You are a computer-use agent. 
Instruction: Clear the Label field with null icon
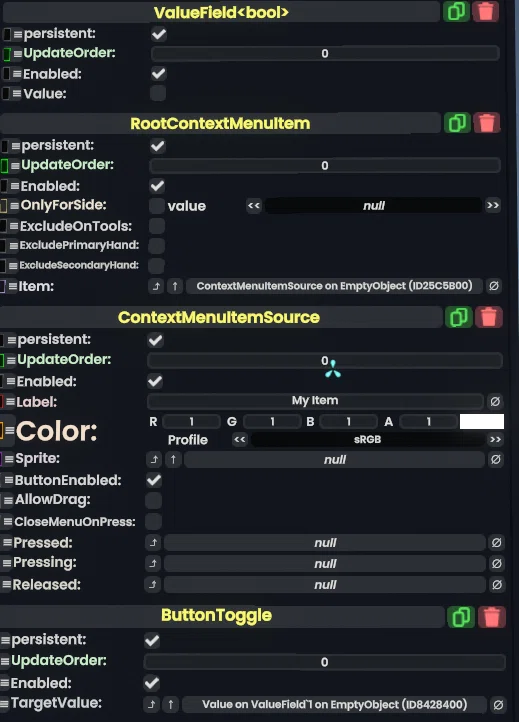(x=495, y=402)
